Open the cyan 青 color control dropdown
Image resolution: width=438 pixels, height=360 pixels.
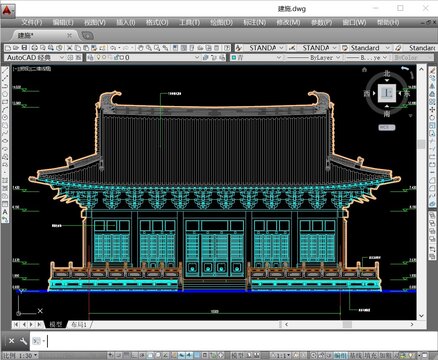pos(257,57)
